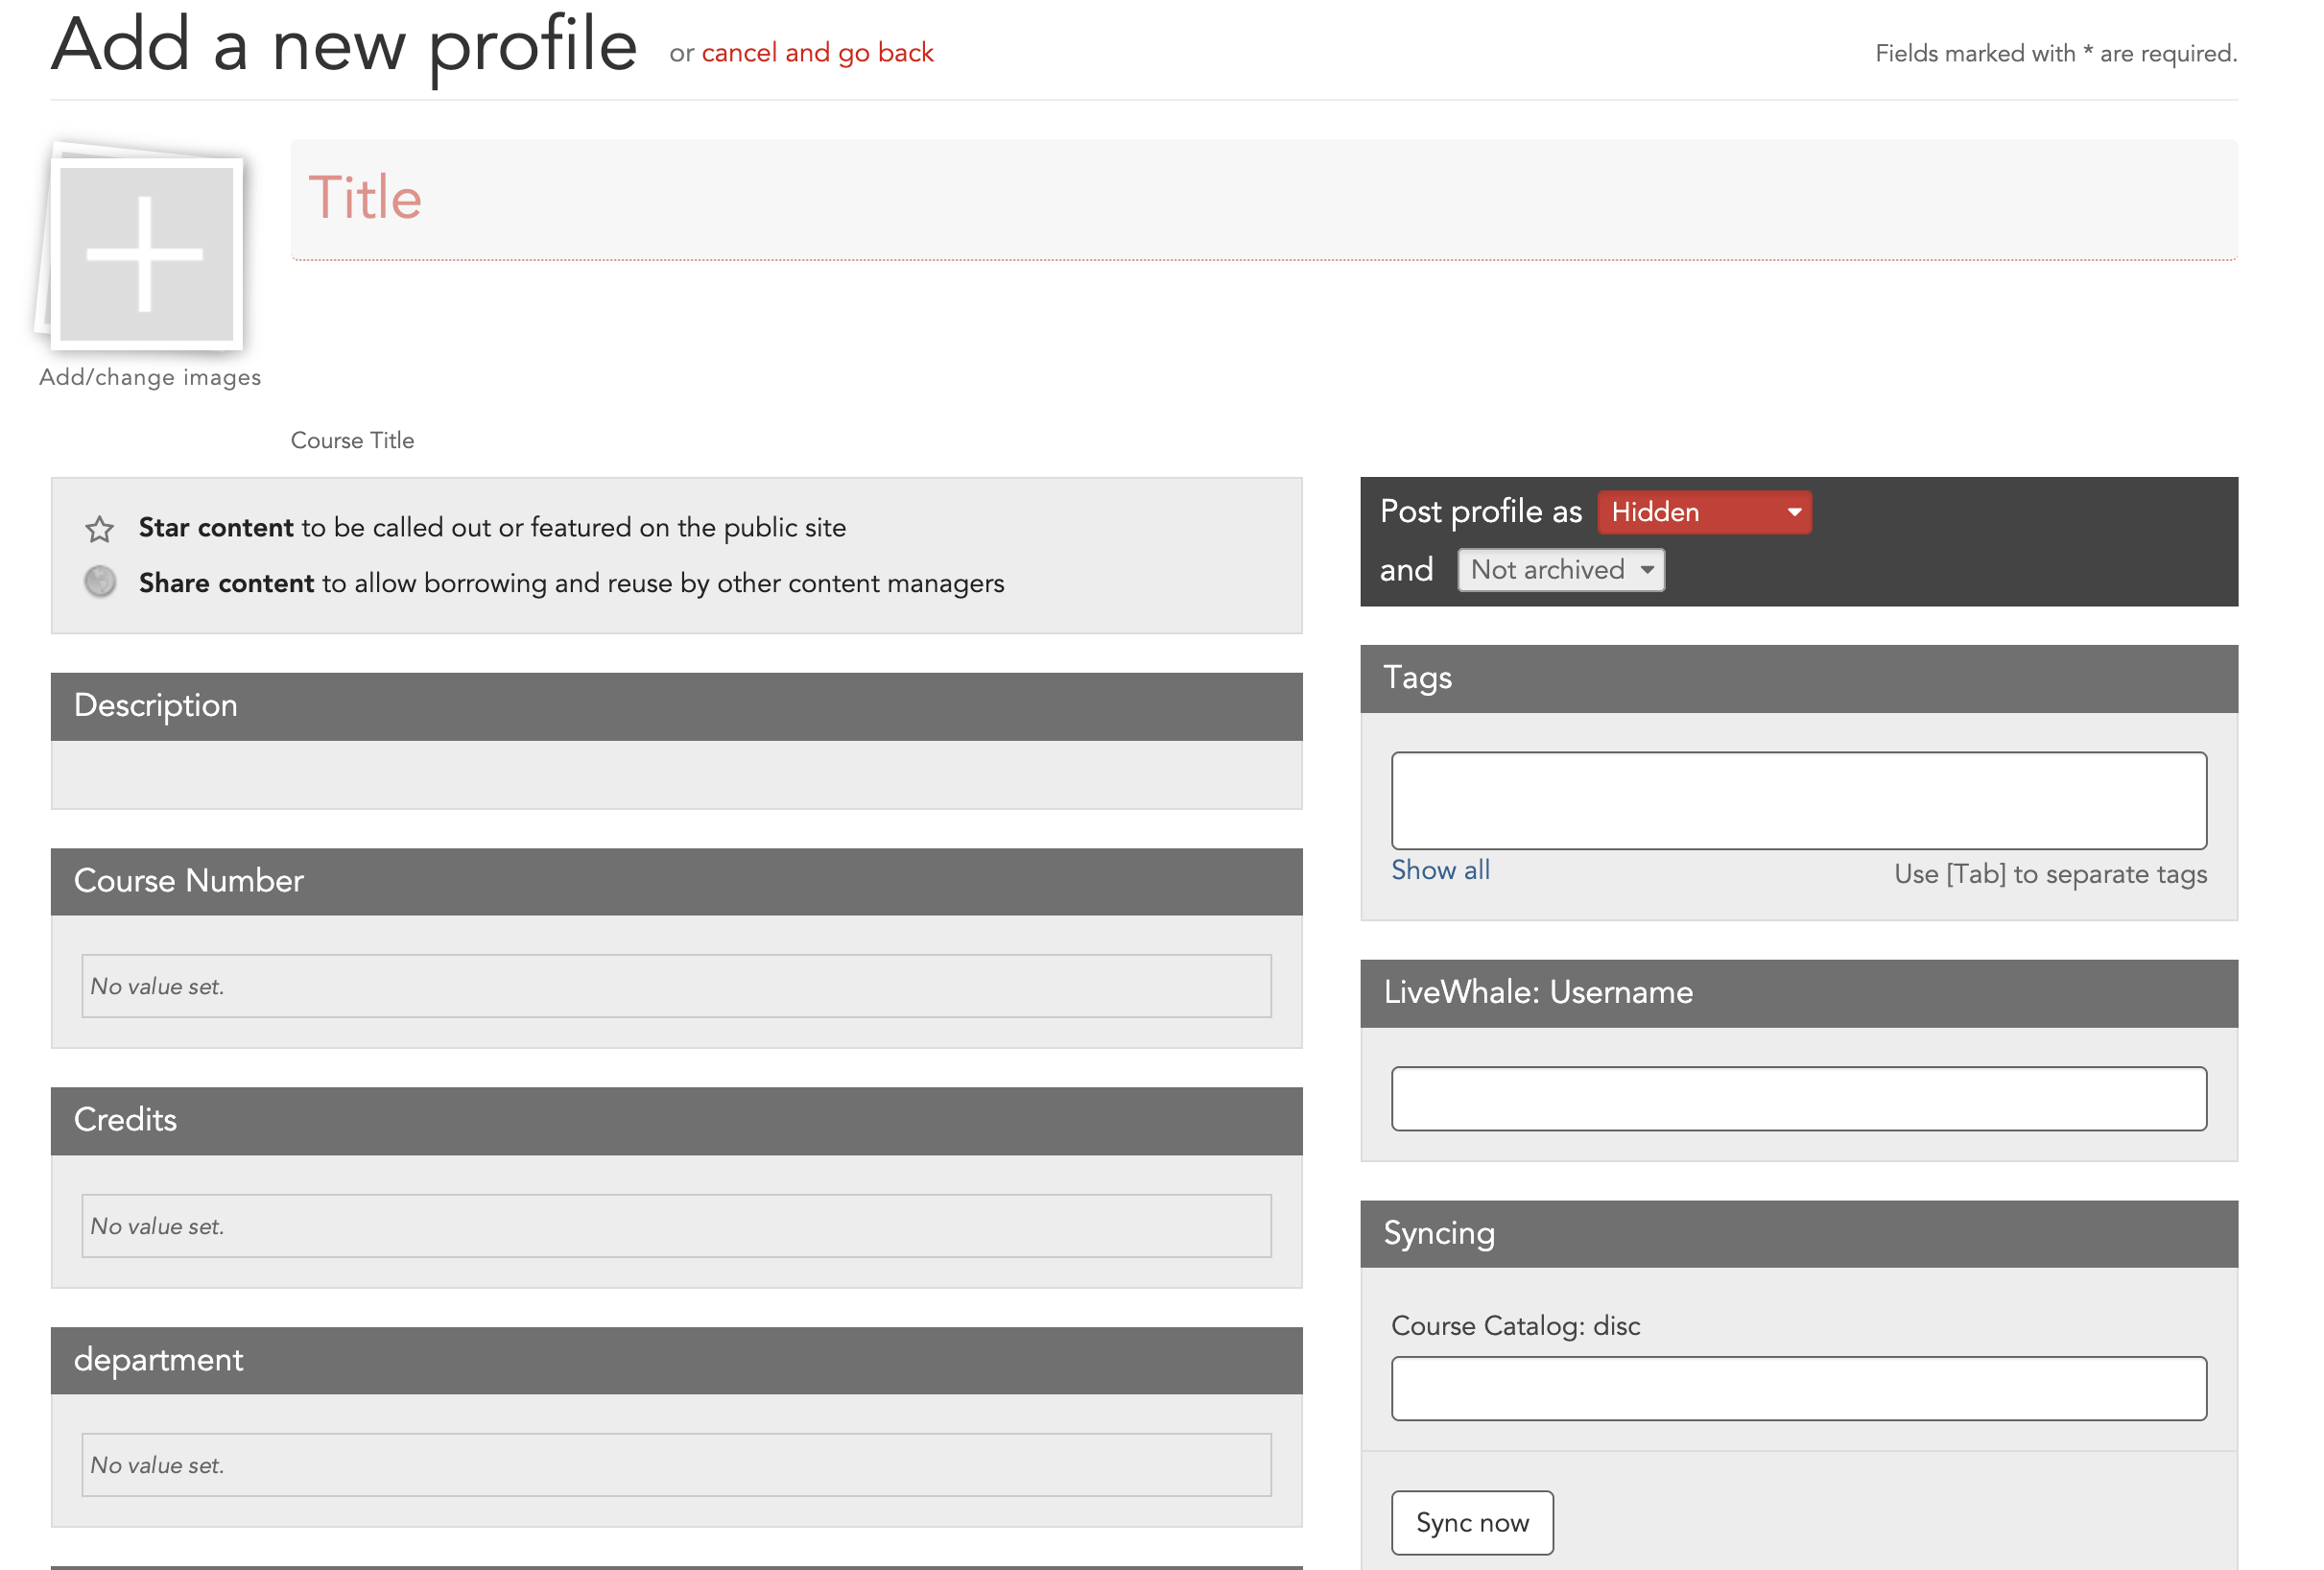Click the Course Catalog disc field
This screenshot has width=2324, height=1570.
(x=1798, y=1388)
